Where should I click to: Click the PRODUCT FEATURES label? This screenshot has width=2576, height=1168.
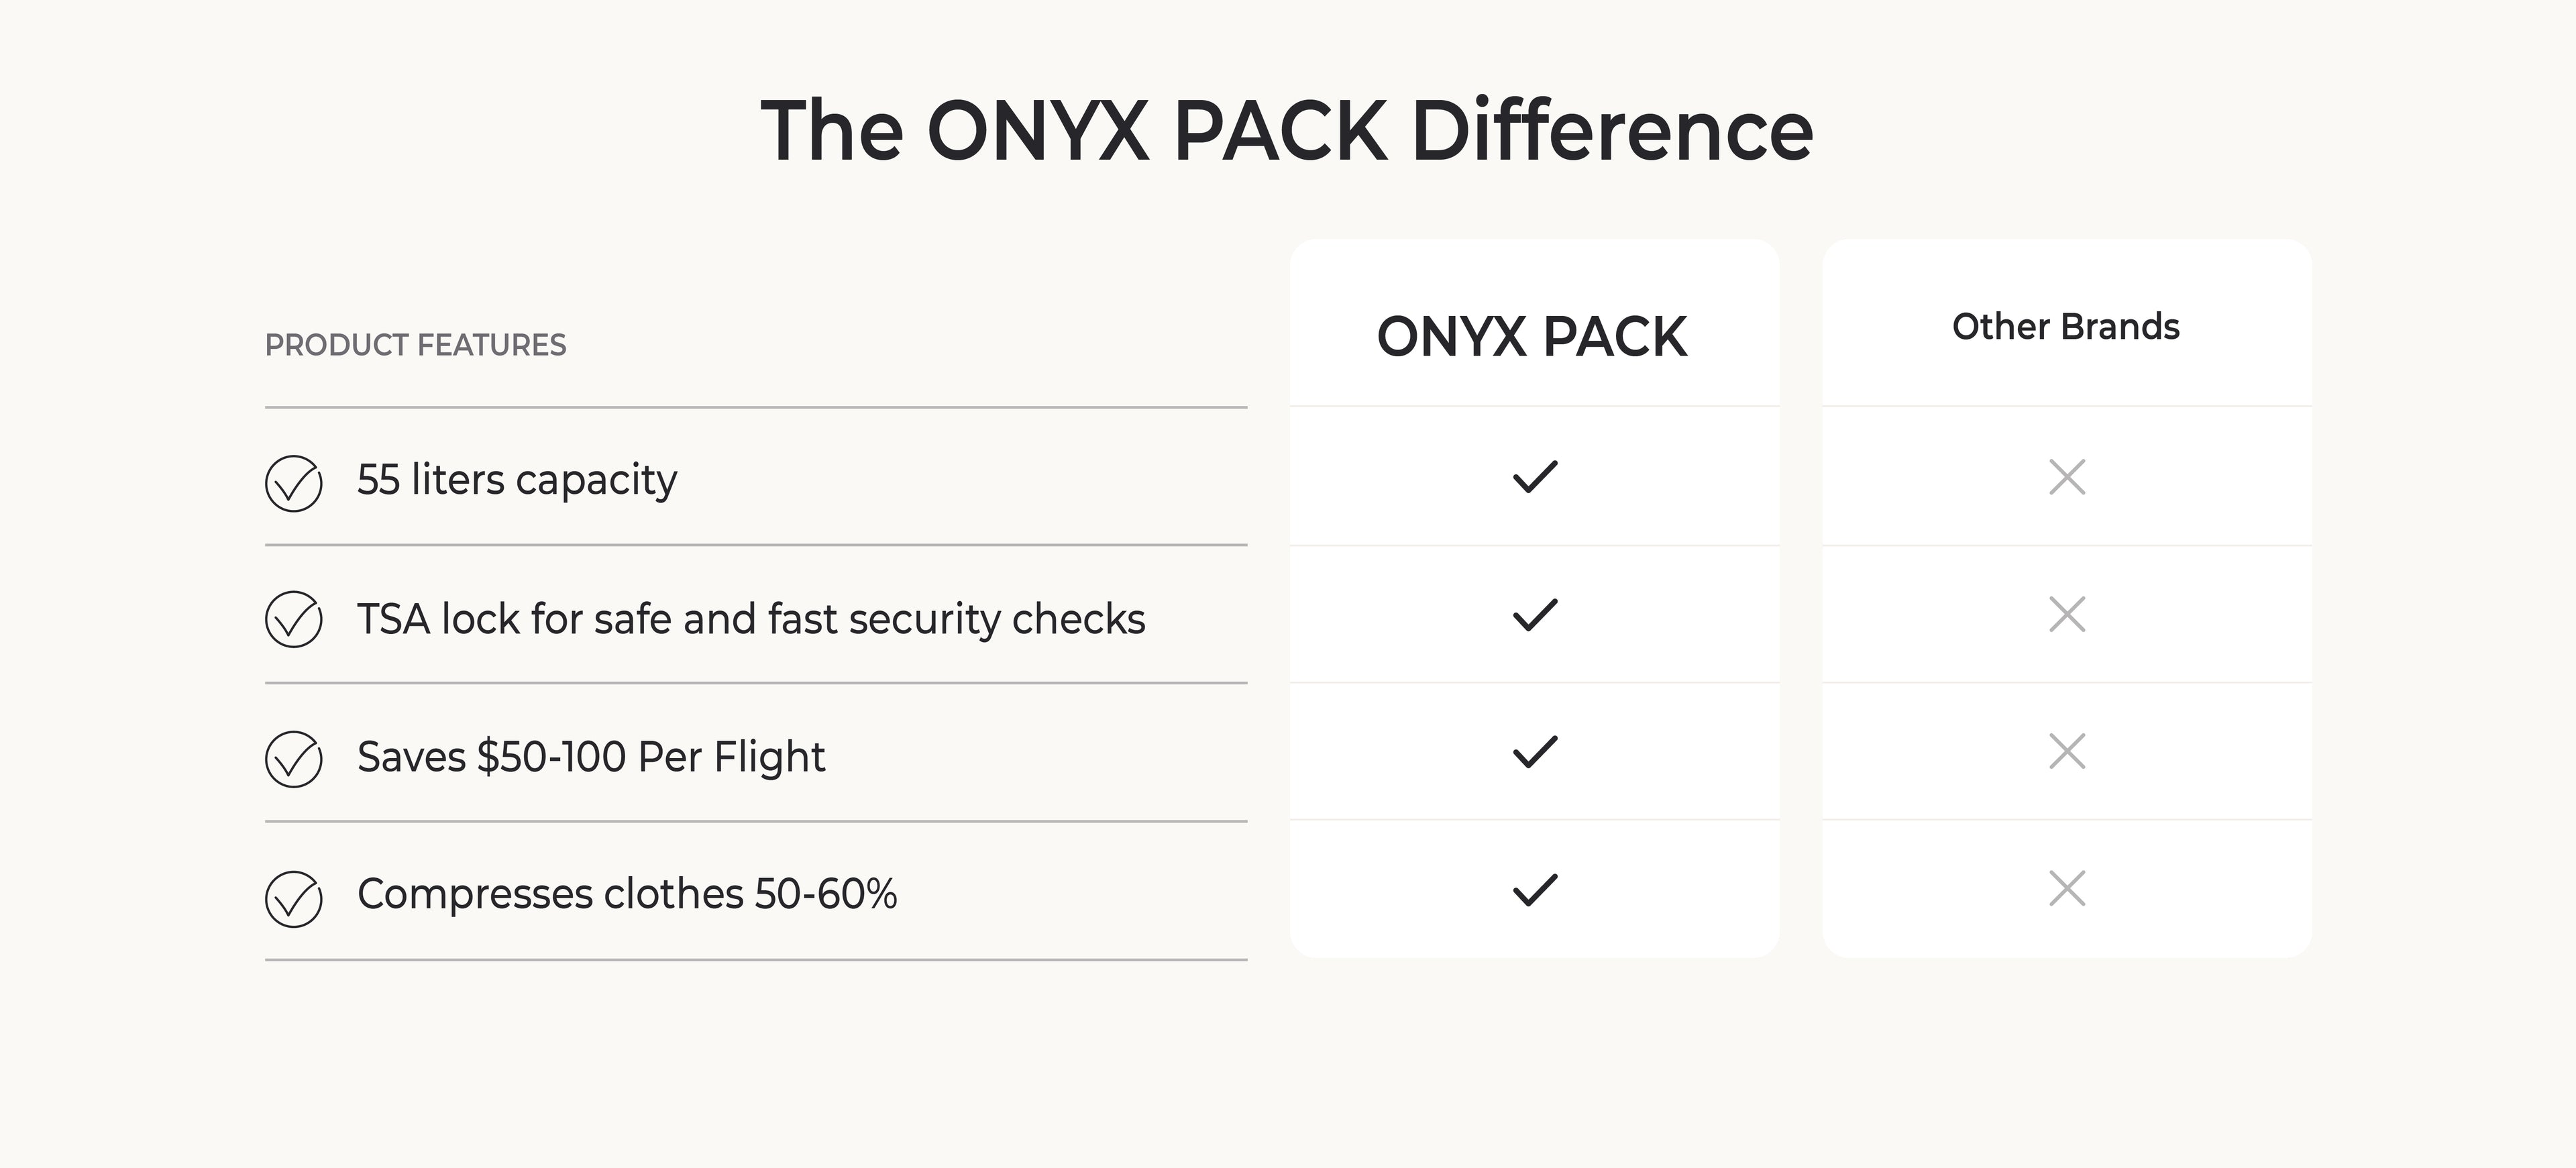click(415, 345)
